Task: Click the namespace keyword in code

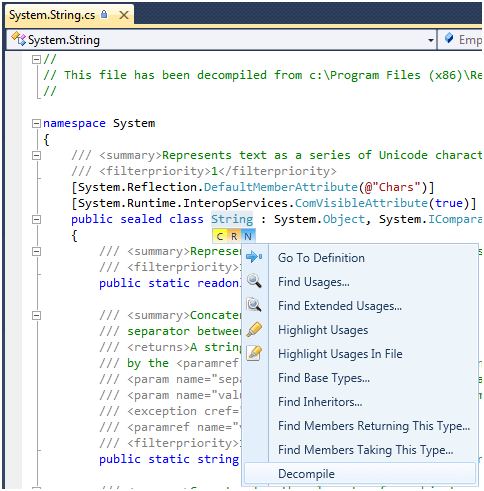Action: [74, 123]
